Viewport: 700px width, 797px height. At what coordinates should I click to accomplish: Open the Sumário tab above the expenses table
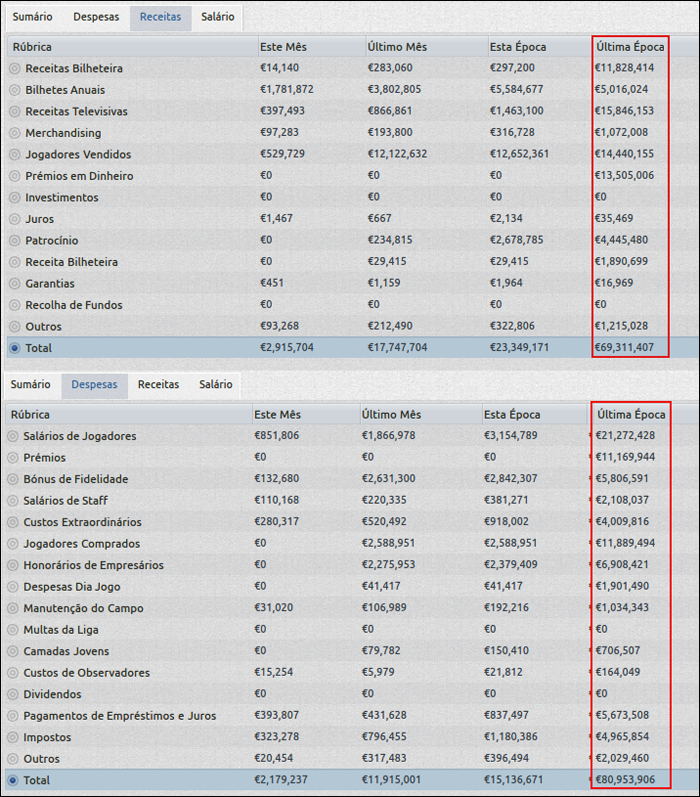[31, 384]
